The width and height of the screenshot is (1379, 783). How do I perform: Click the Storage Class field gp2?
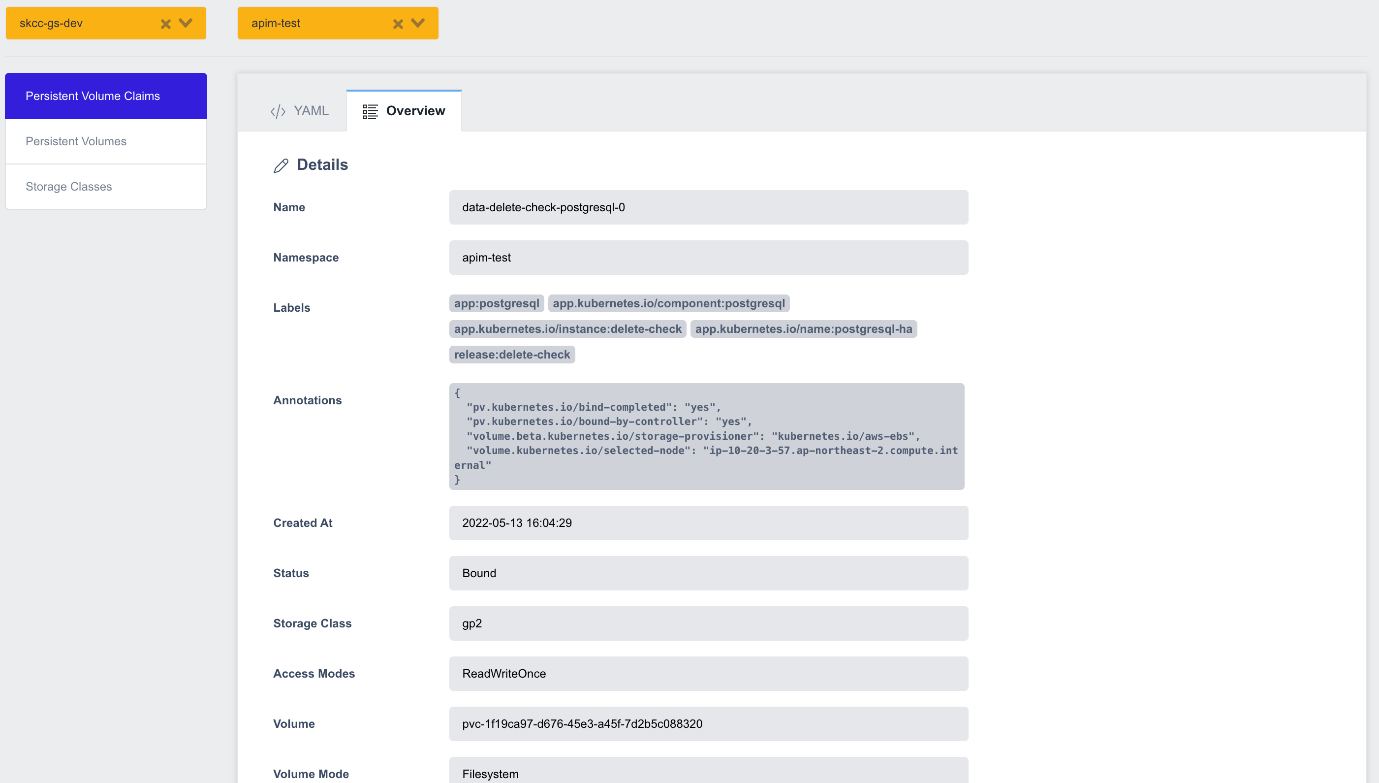click(x=708, y=623)
